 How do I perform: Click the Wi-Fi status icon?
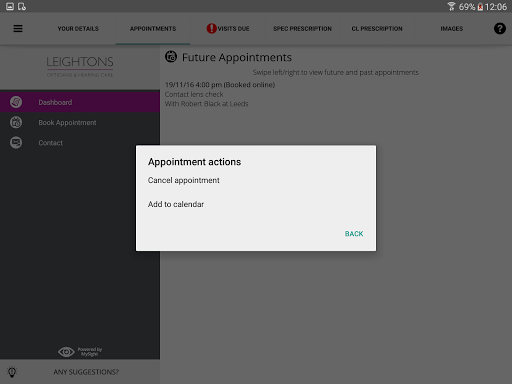tap(451, 6)
